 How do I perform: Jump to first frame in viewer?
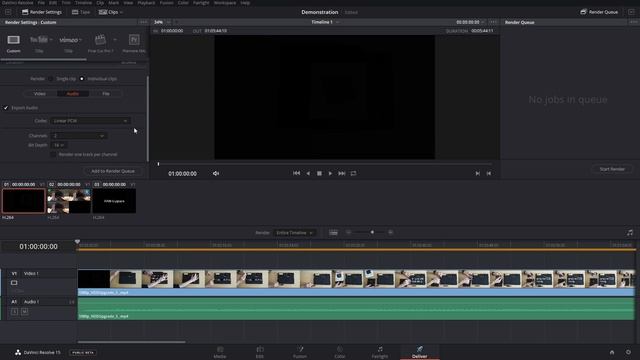[x=296, y=173]
